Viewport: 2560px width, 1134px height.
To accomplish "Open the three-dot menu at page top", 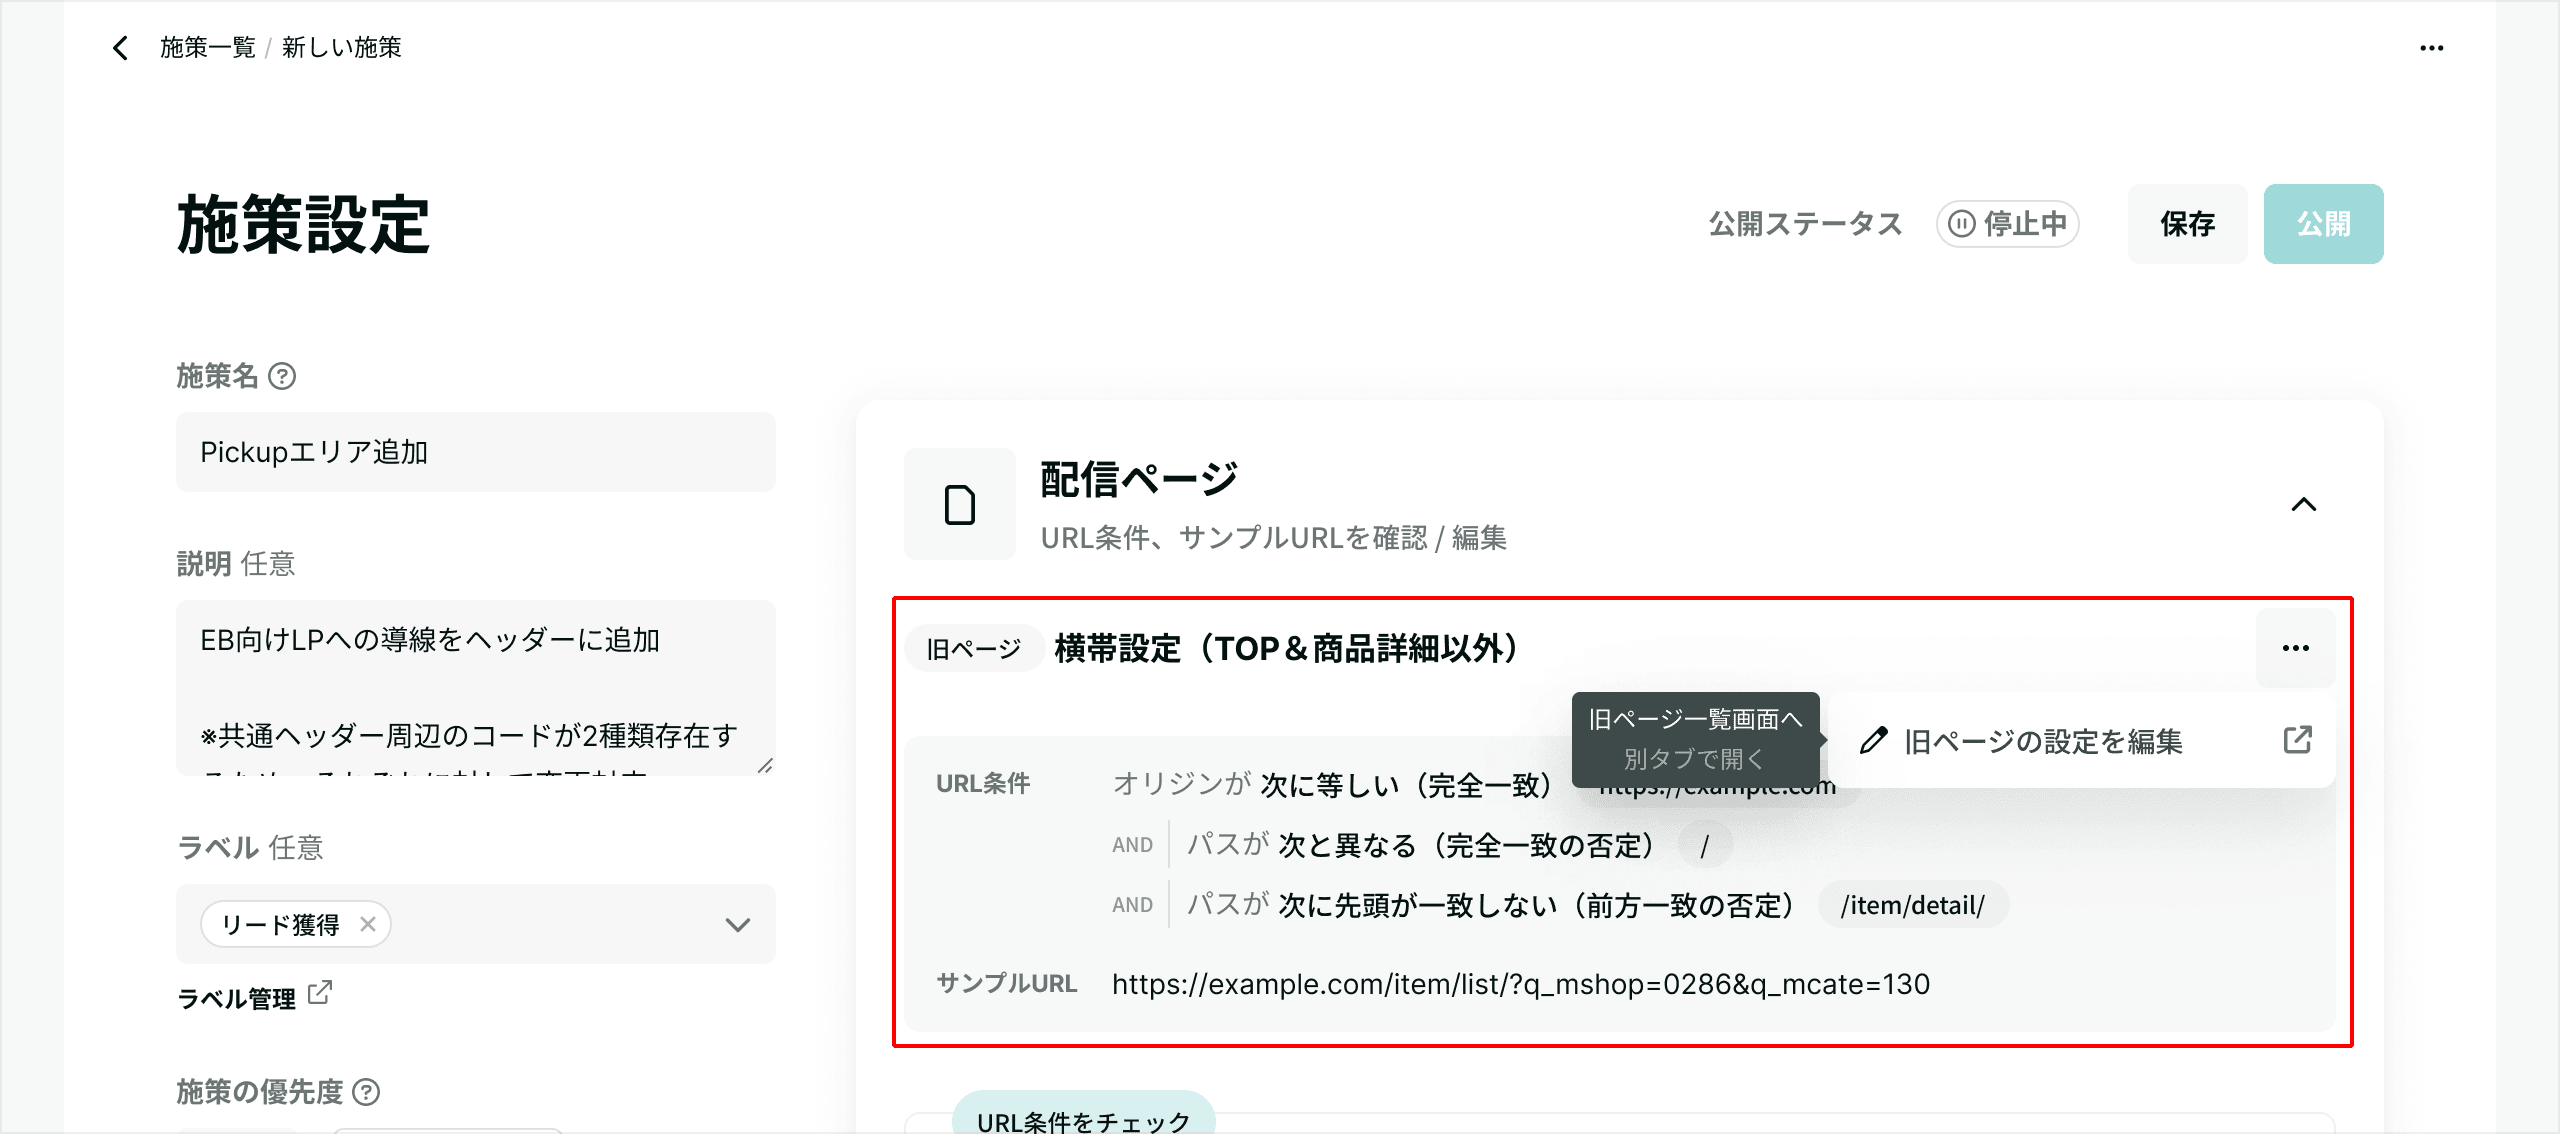I will 2431,48.
